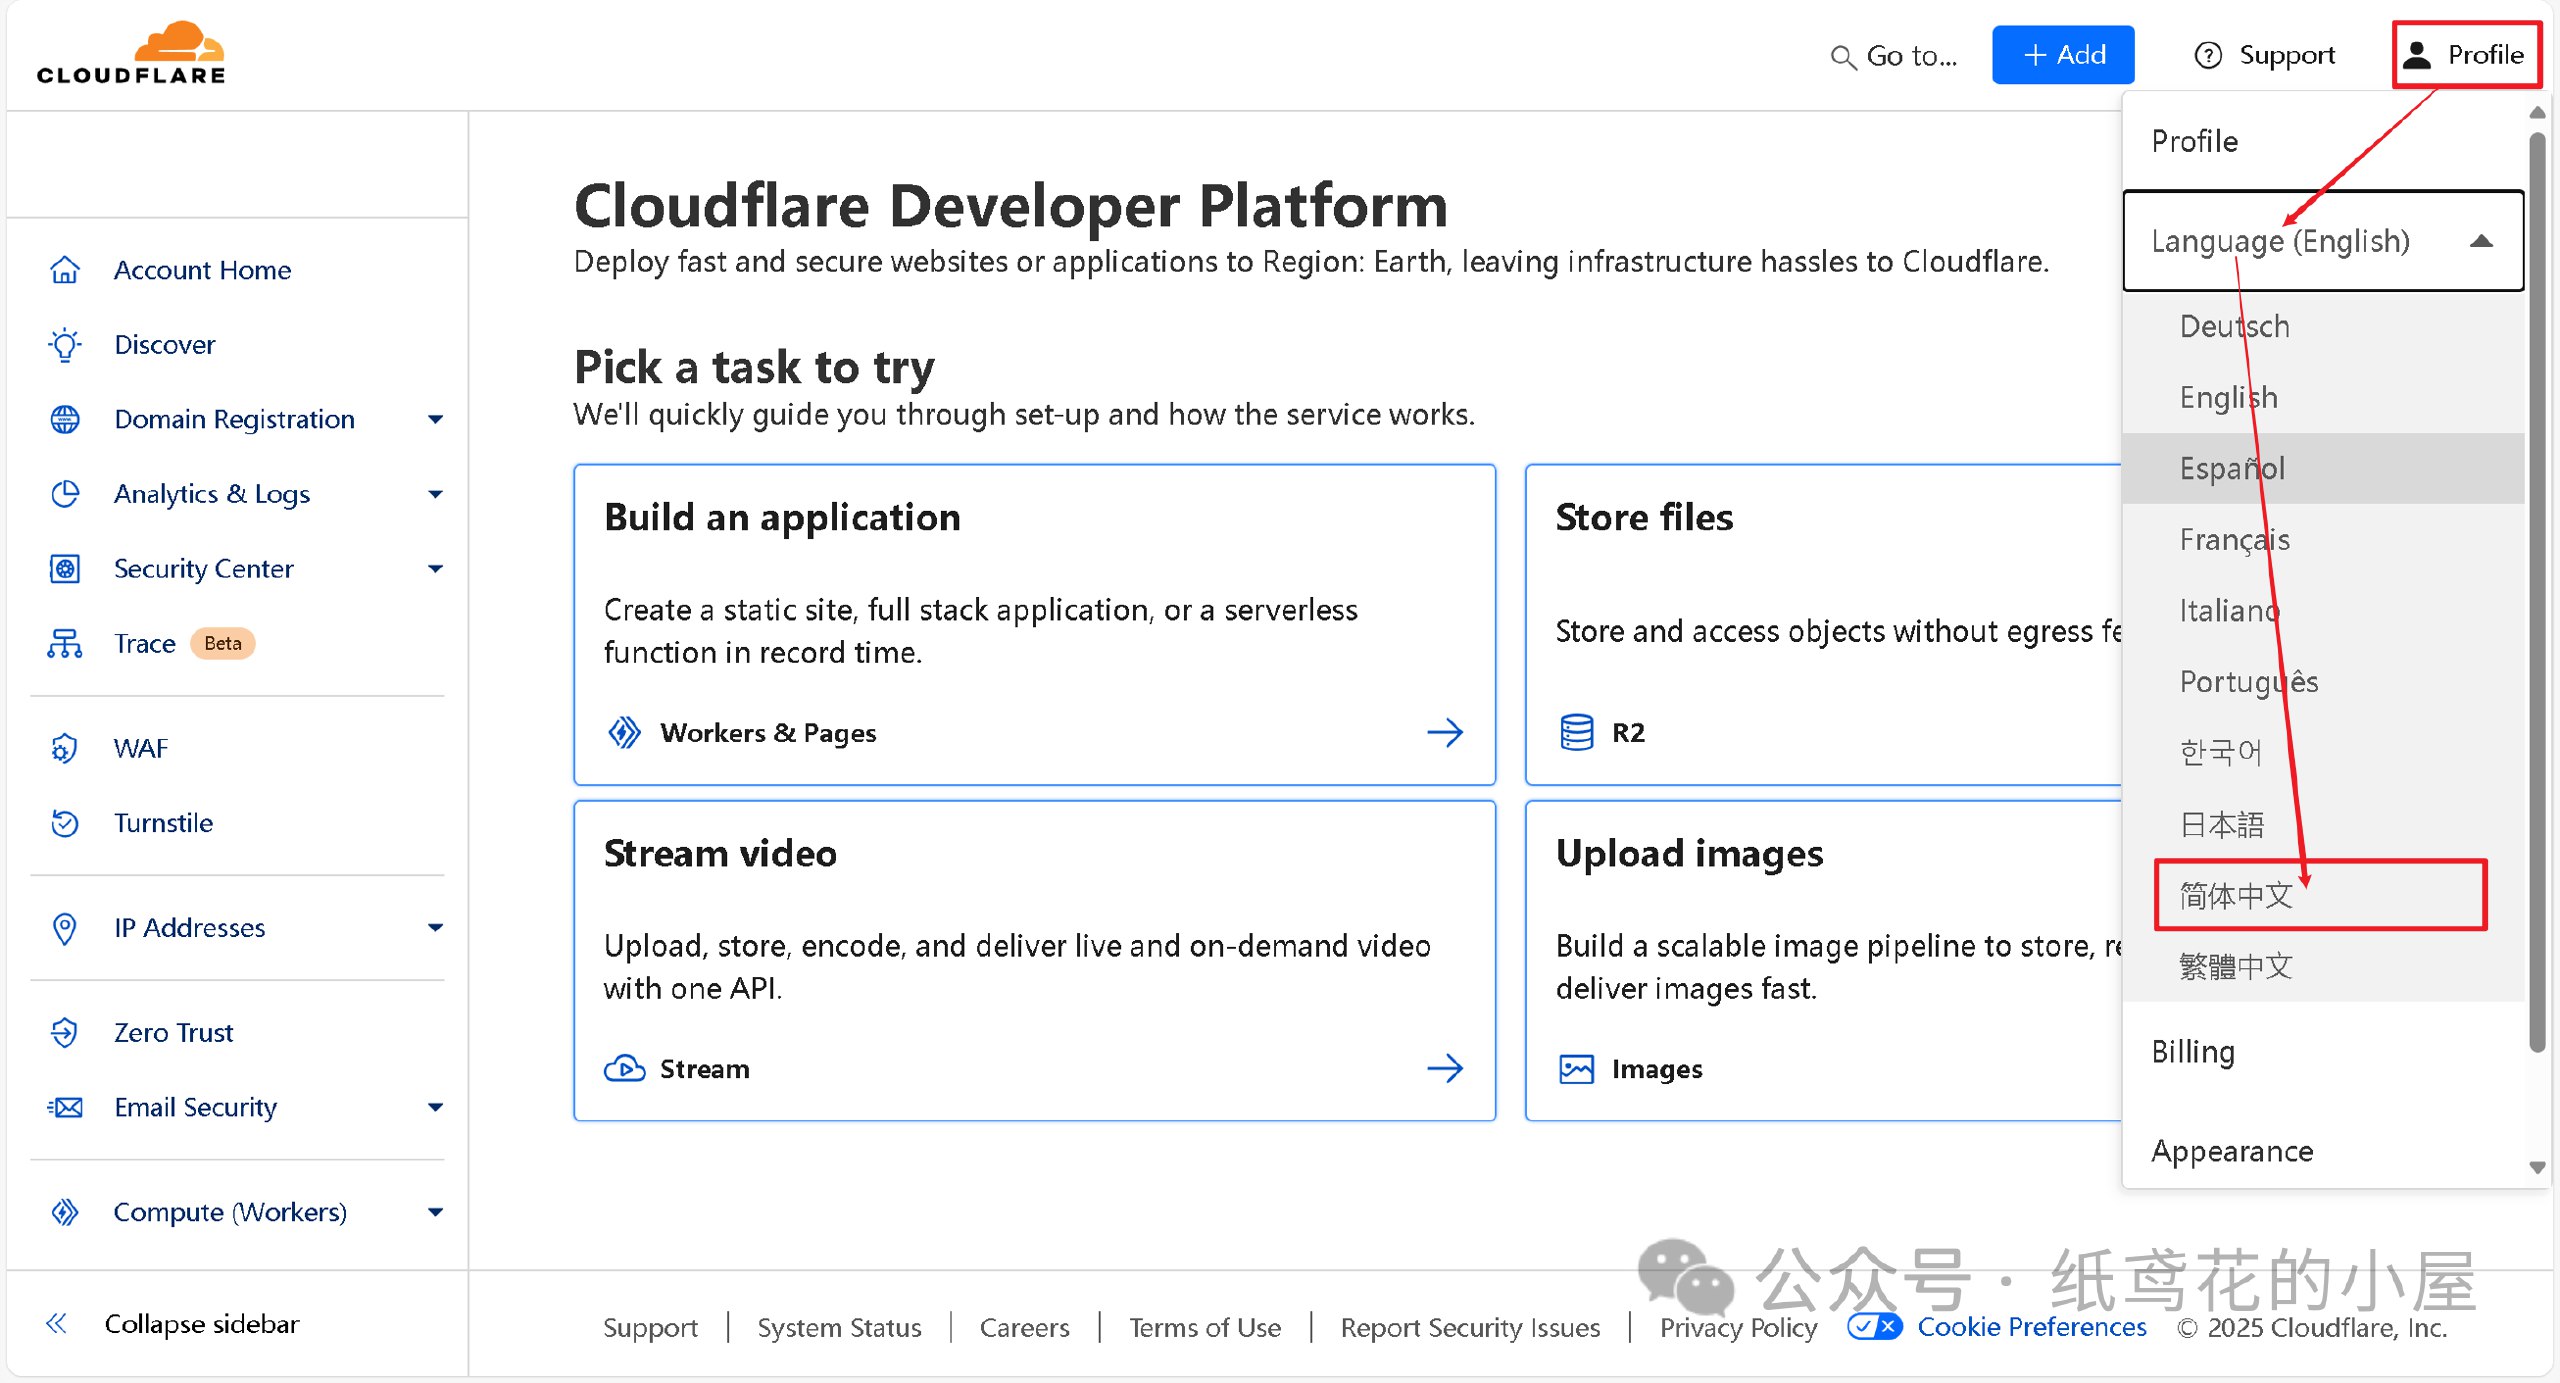Click the Analytics & Logs chart icon

pyautogui.click(x=65, y=494)
